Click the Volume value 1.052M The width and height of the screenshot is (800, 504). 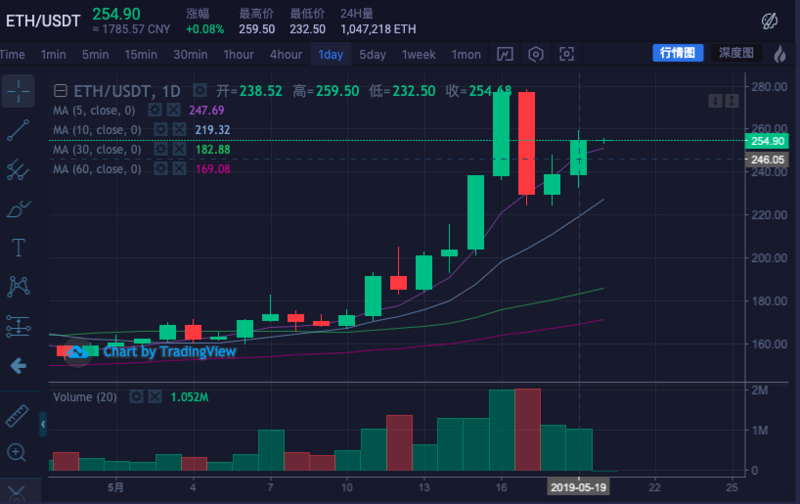click(189, 397)
